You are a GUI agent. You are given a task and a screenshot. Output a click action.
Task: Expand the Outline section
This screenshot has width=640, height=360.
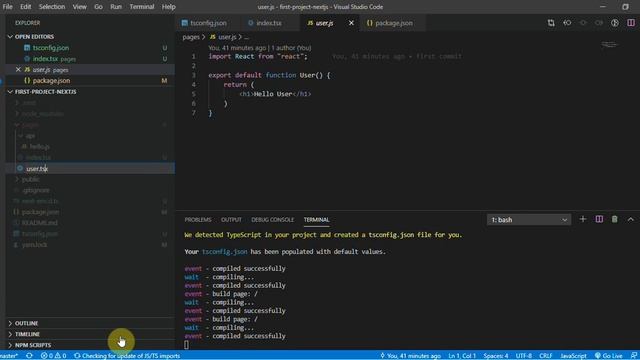tap(27, 323)
